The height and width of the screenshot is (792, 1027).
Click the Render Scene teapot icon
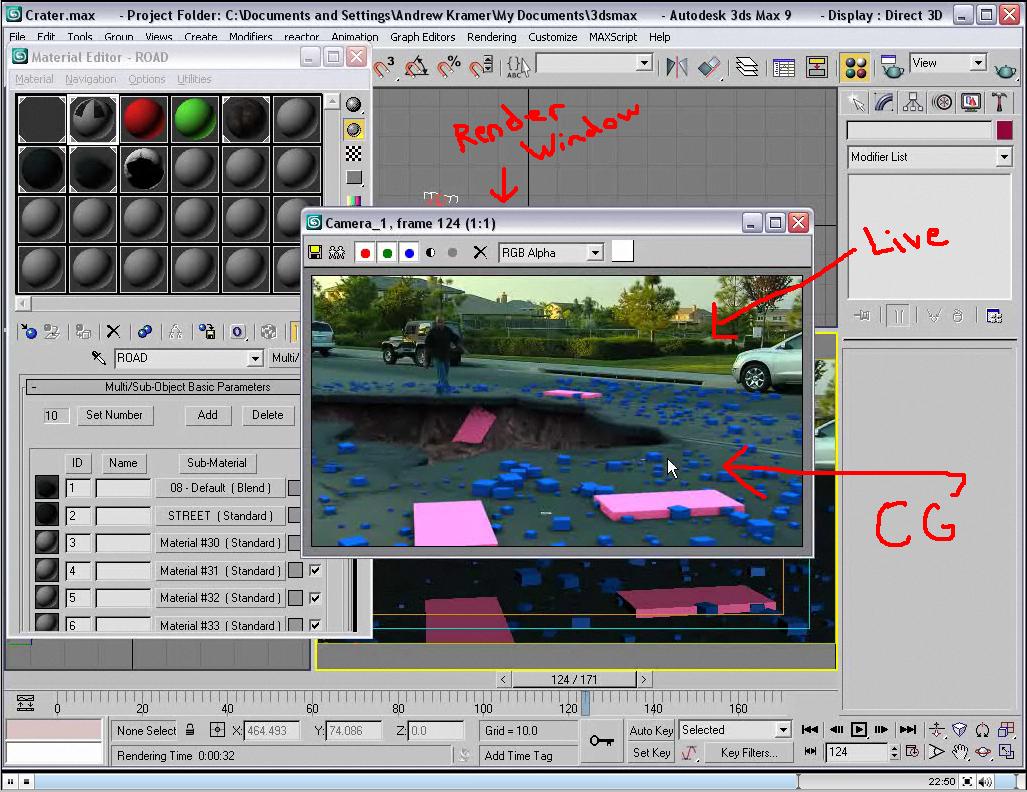[x=891, y=67]
